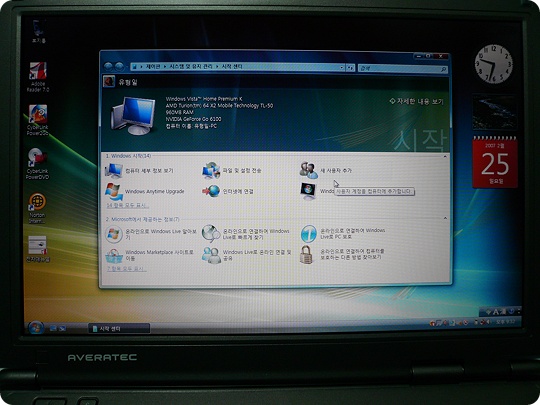Click '7 항목 모두 표시' link

click(x=126, y=269)
